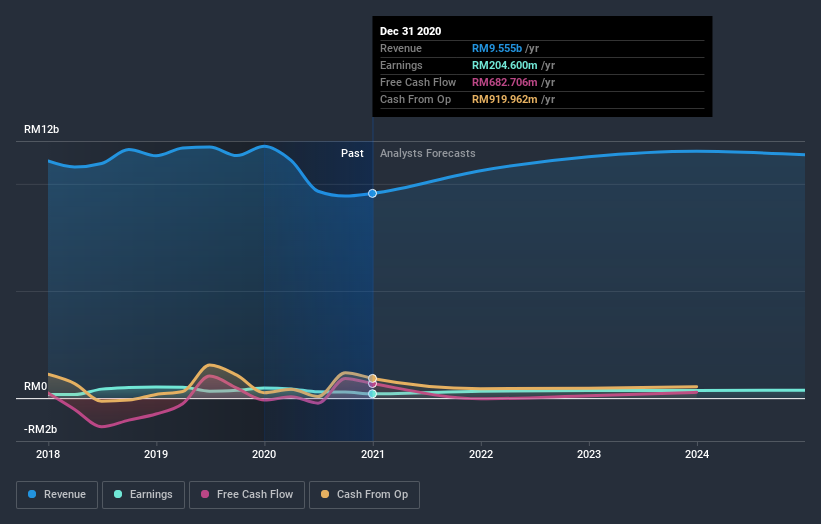Click the RM0 y-axis label
Image resolution: width=821 pixels, height=524 pixels.
pos(36,386)
